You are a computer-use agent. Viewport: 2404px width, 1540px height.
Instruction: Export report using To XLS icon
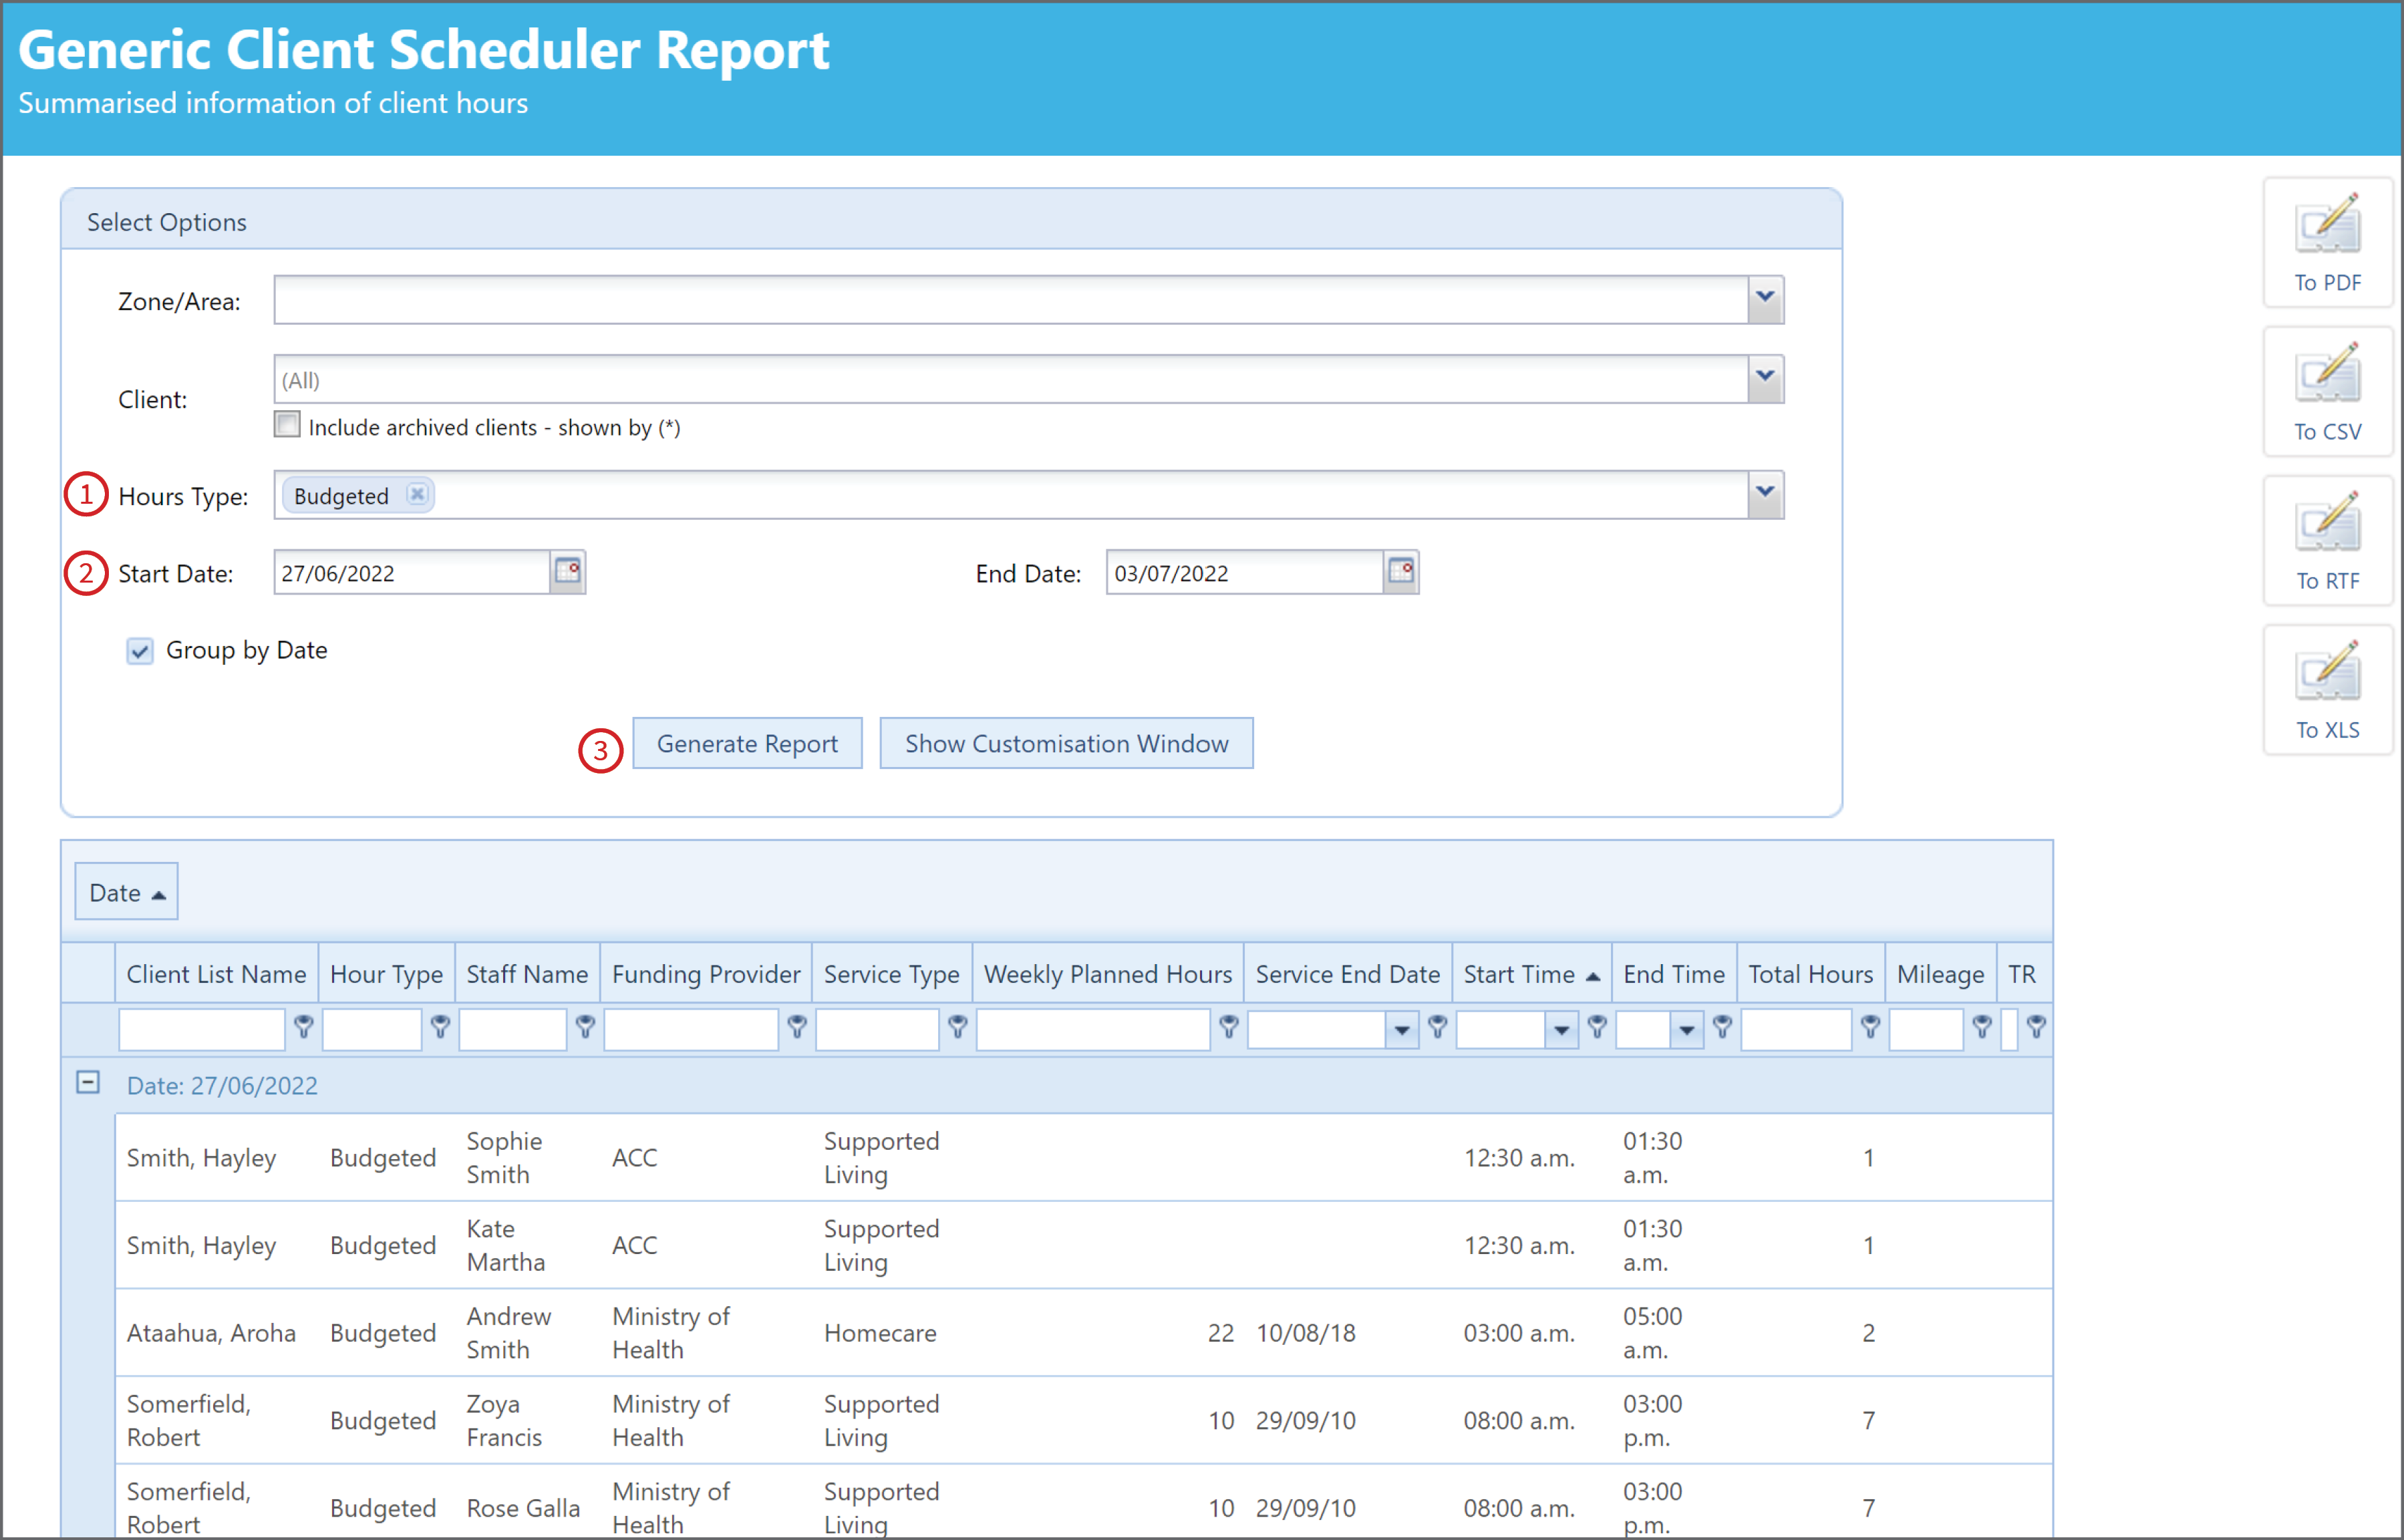[2327, 690]
